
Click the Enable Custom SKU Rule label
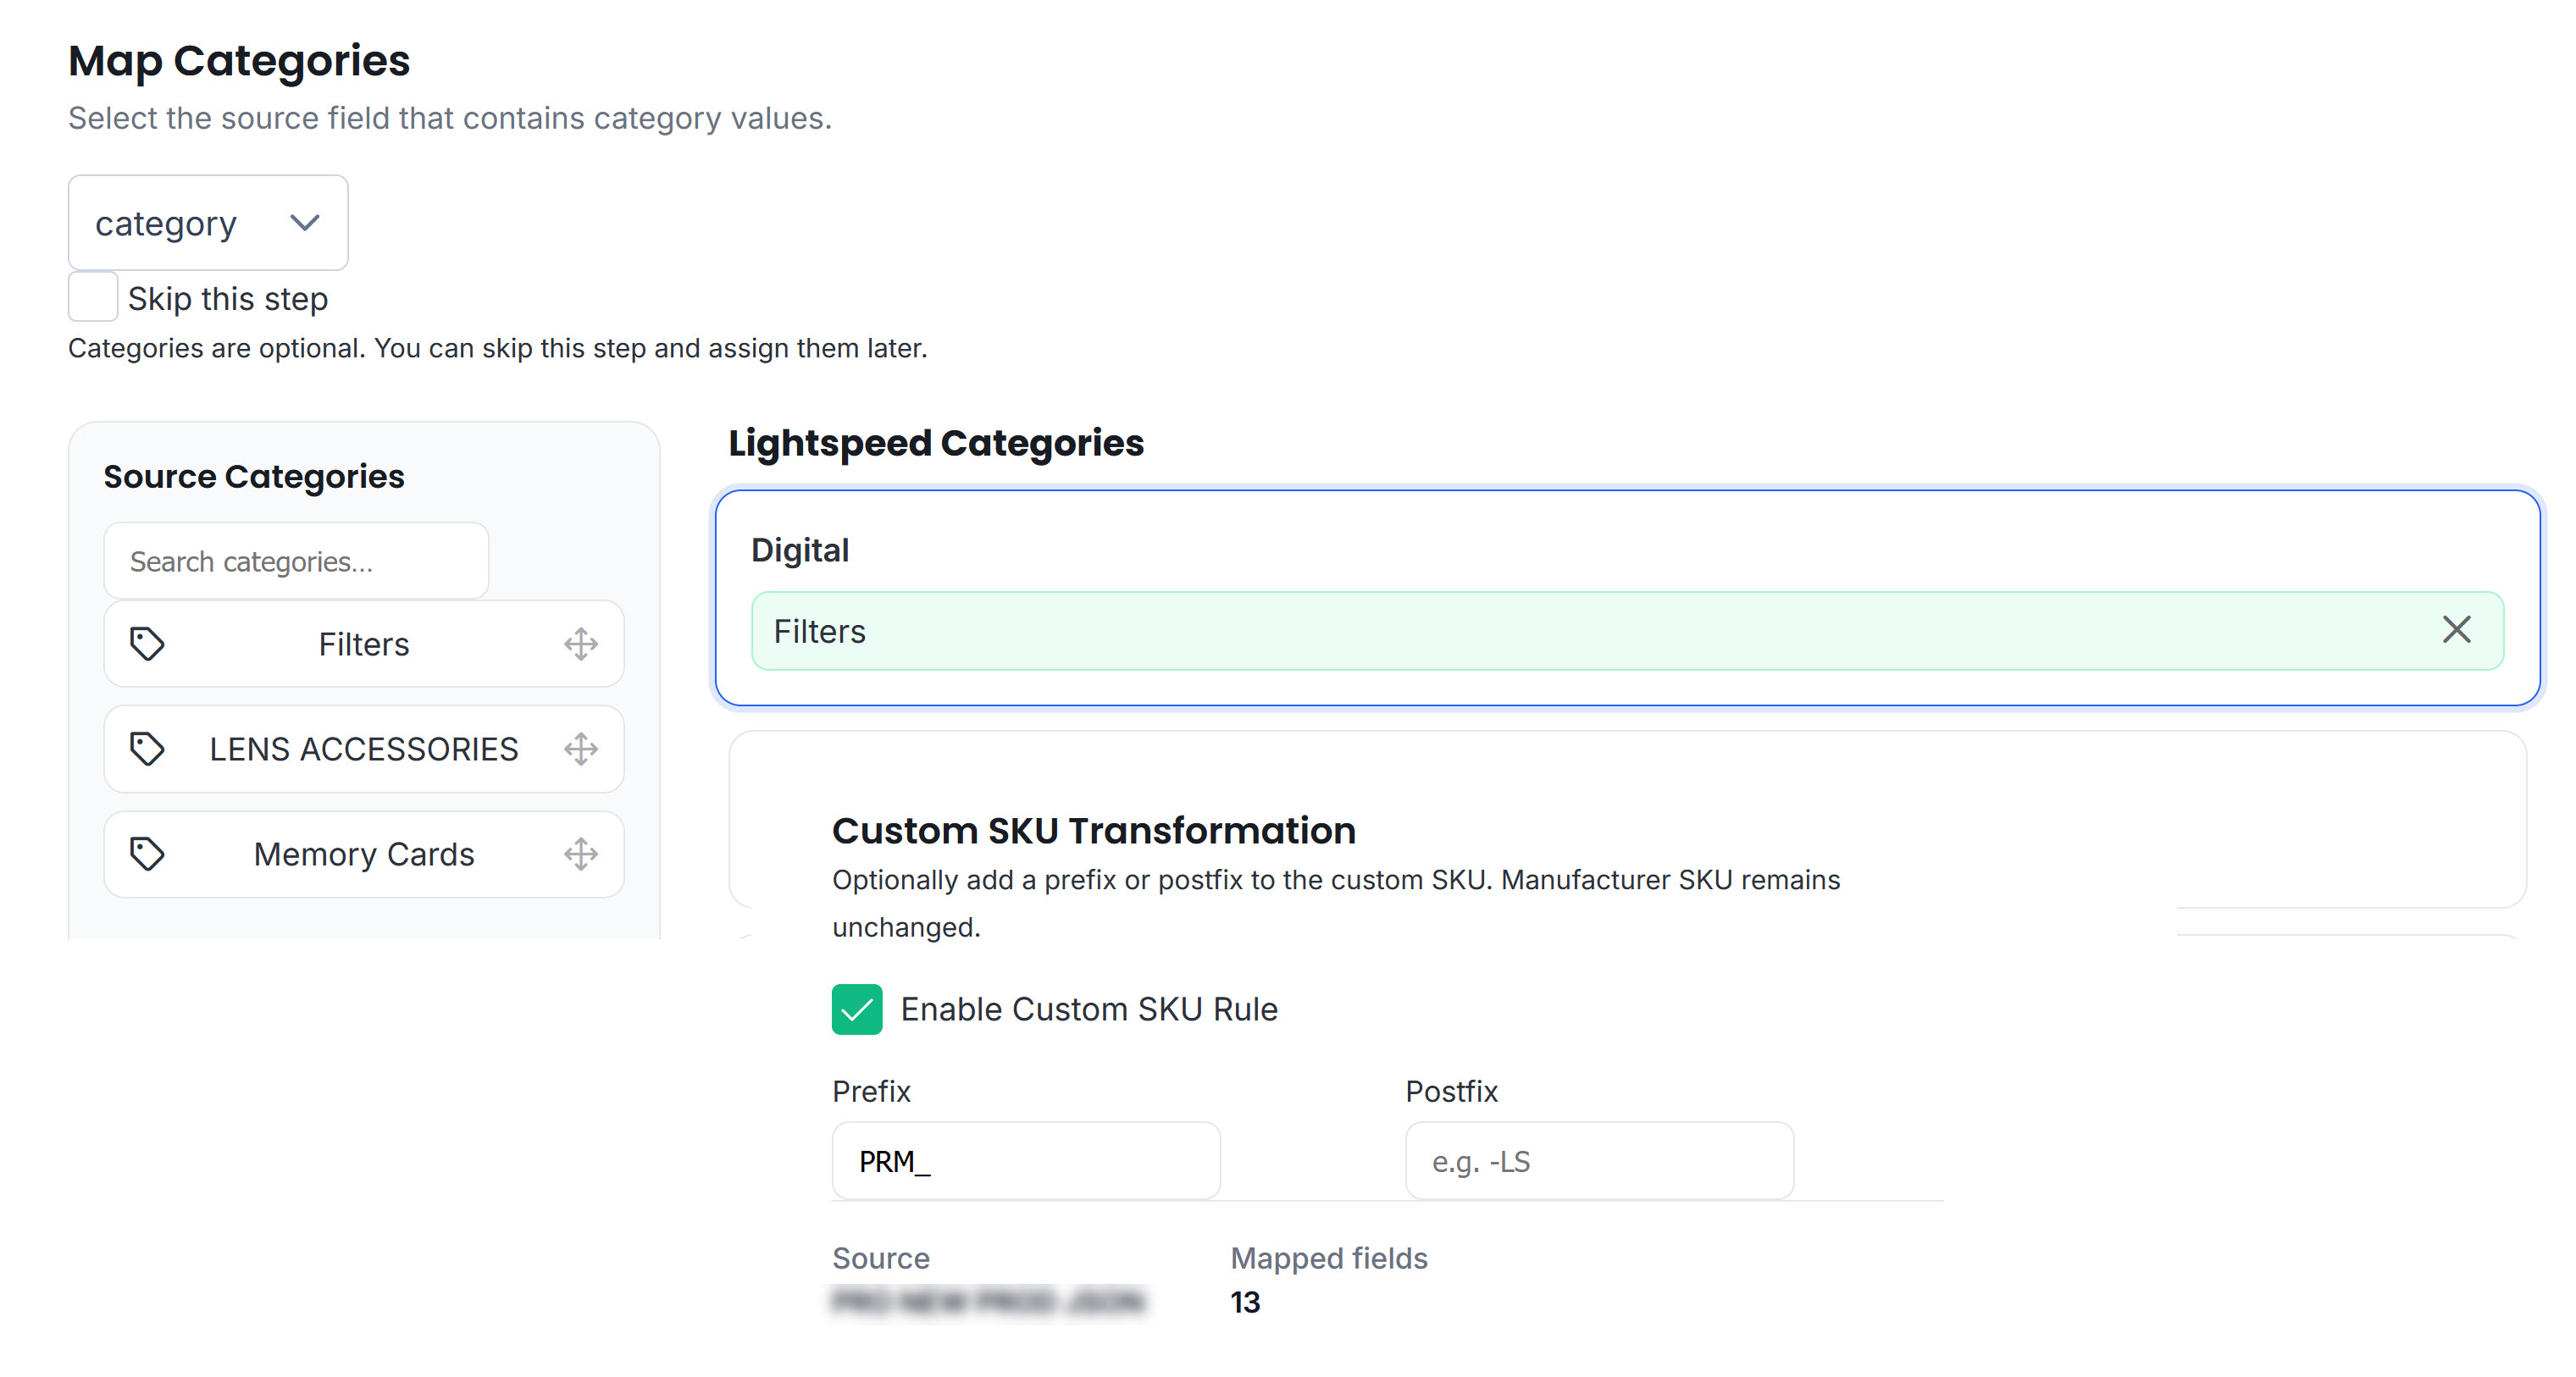pos(1088,1009)
